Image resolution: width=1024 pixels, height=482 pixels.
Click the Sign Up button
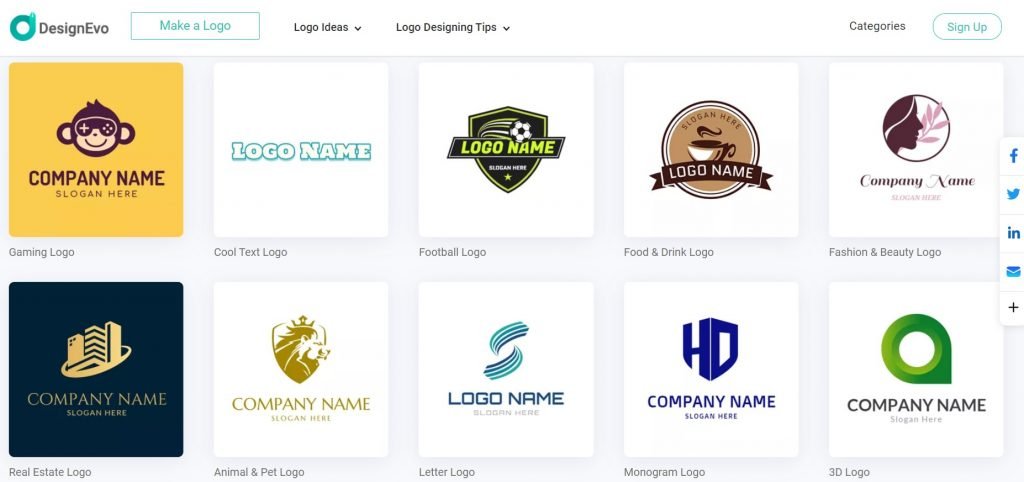(967, 27)
